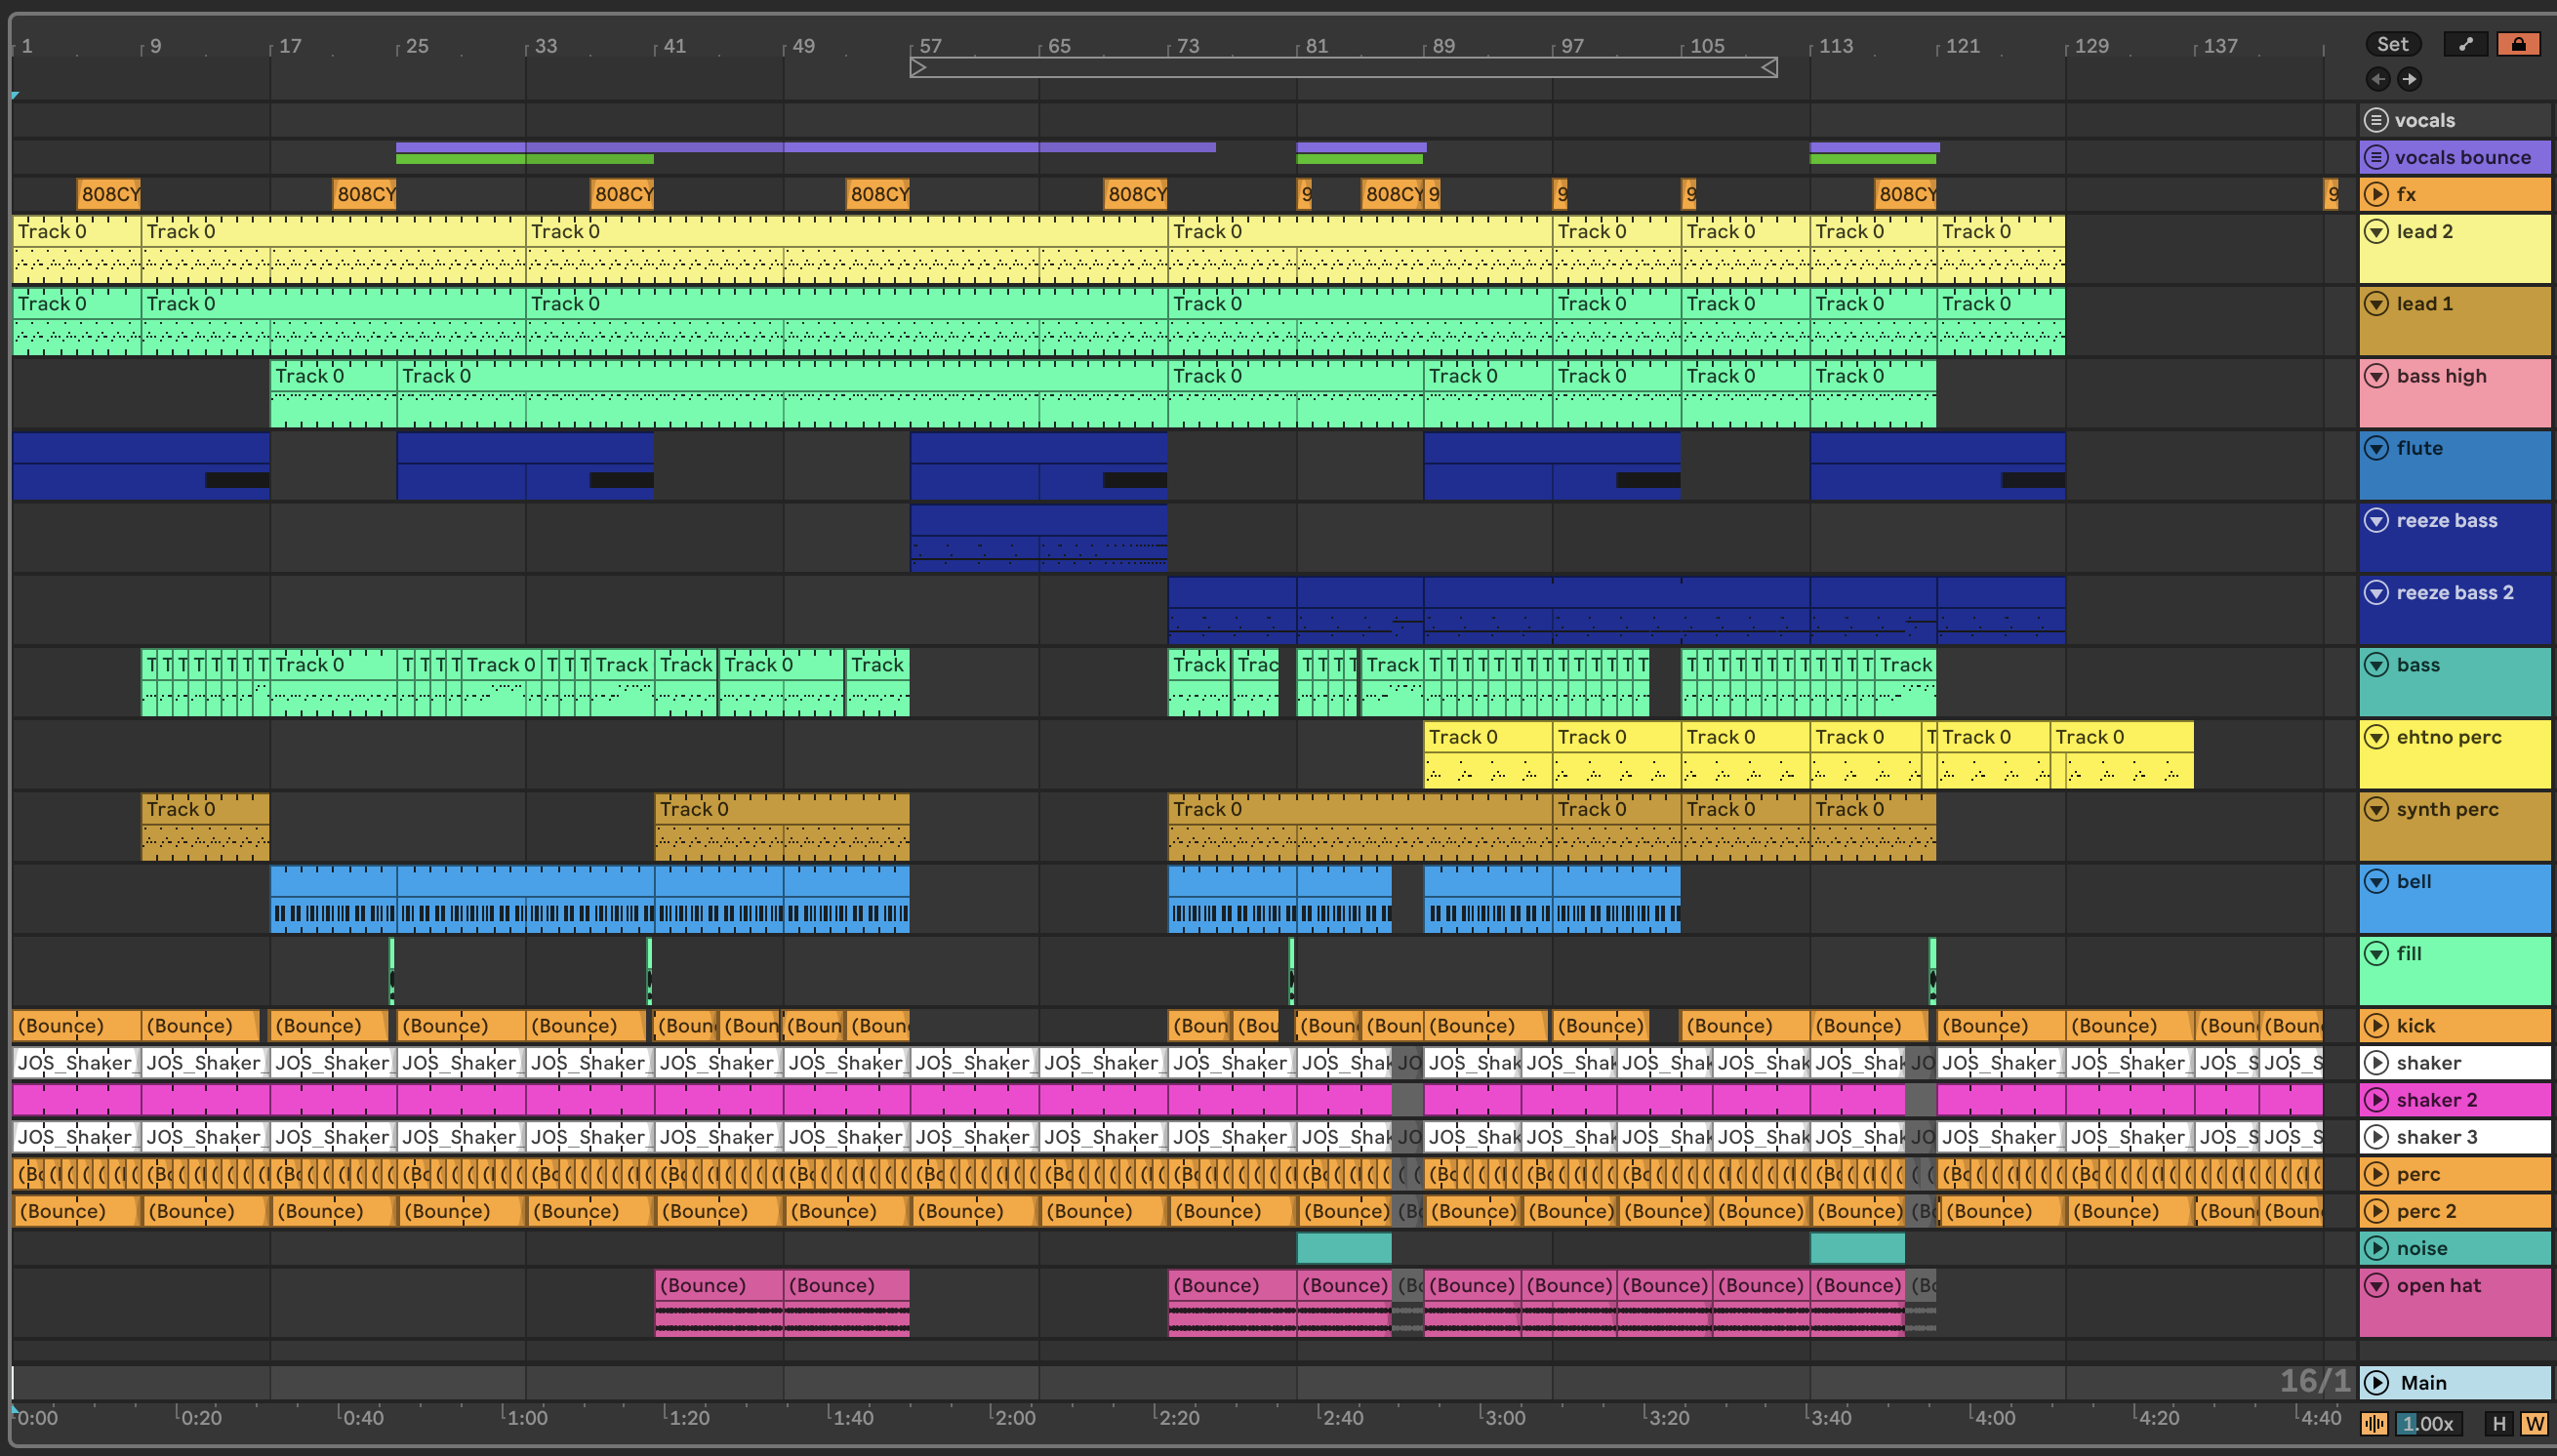Click the loop brace start marker
This screenshot has height=1456, width=2557.
tap(918, 68)
